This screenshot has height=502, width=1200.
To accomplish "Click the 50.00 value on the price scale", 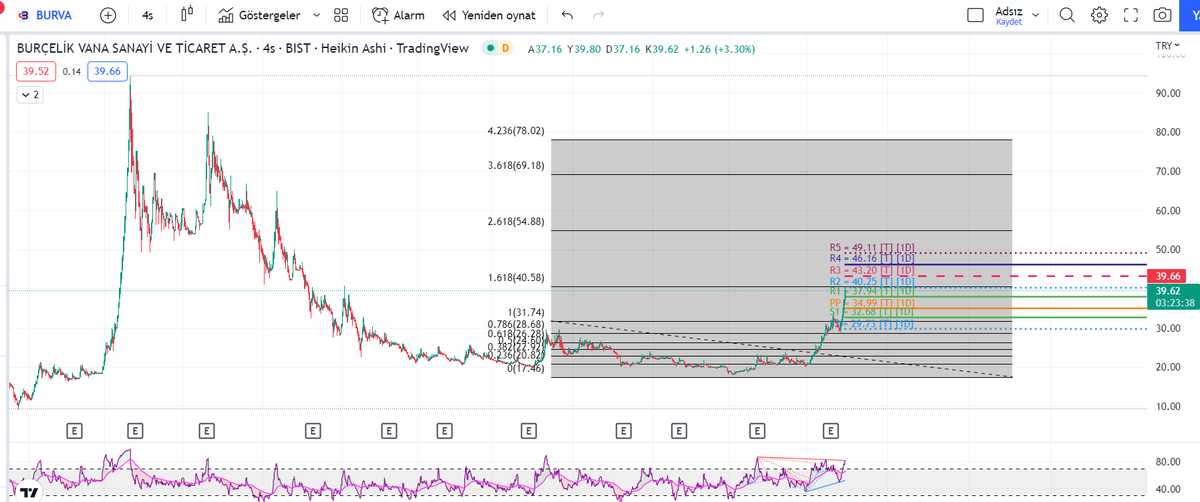I will (1167, 250).
